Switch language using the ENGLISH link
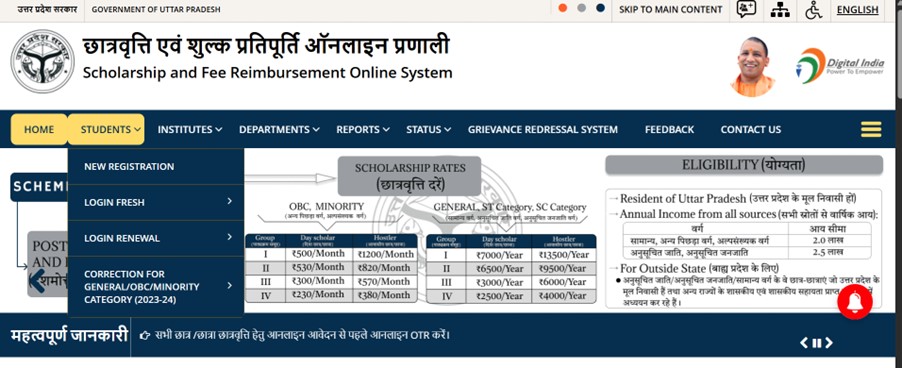The image size is (902, 368). click(857, 10)
